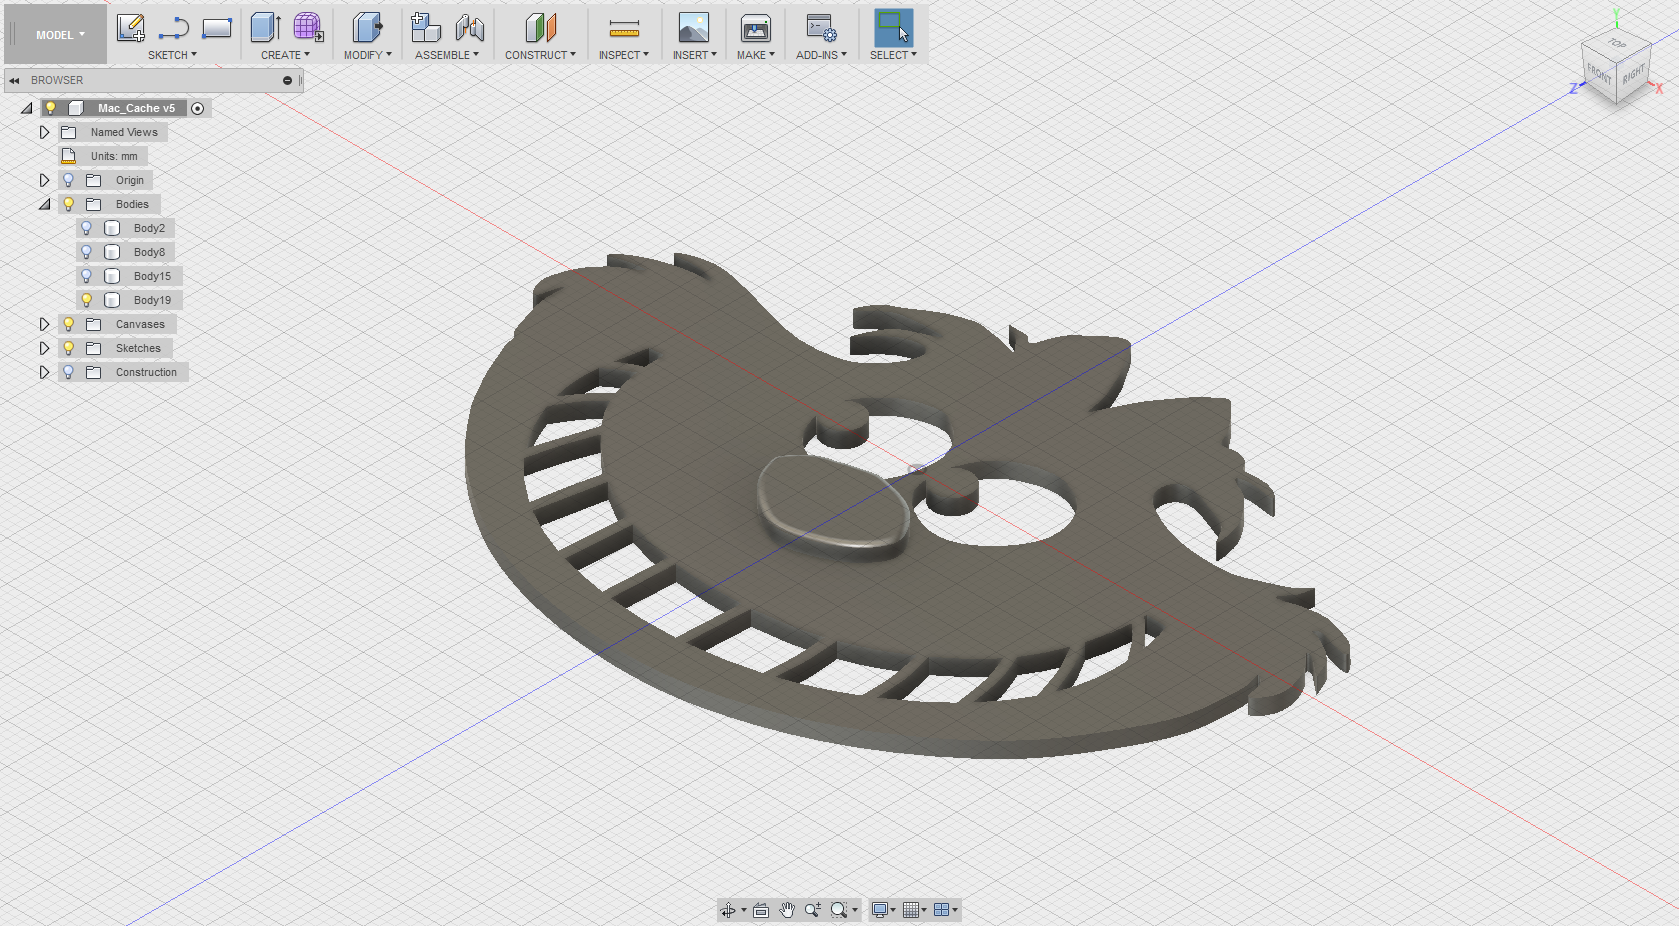Toggle visibility lightbulb for Body2
1679x926 pixels.
pyautogui.click(x=86, y=228)
